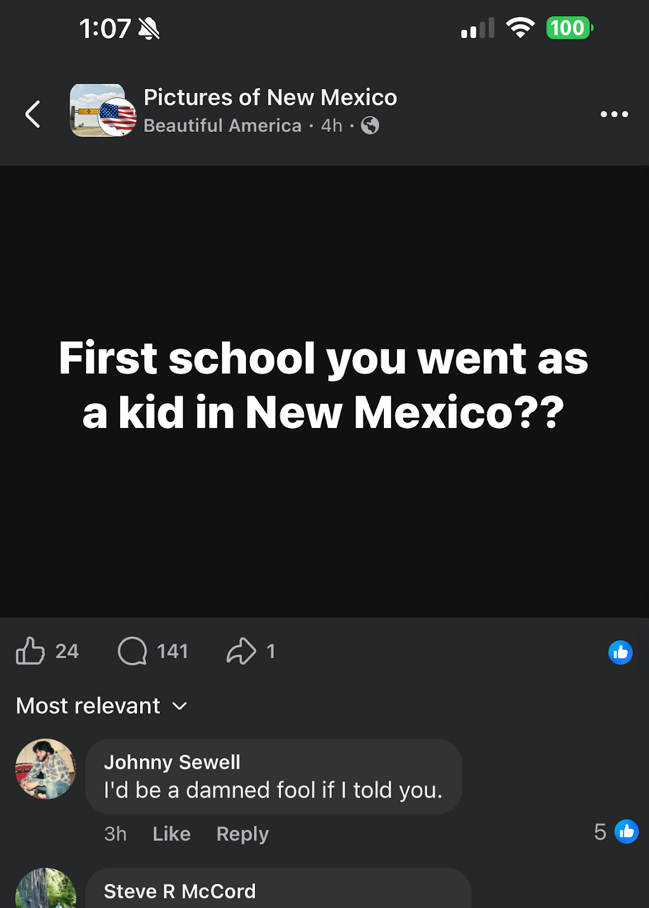Tap the back arrow icon
The height and width of the screenshot is (908, 649).
click(33, 114)
